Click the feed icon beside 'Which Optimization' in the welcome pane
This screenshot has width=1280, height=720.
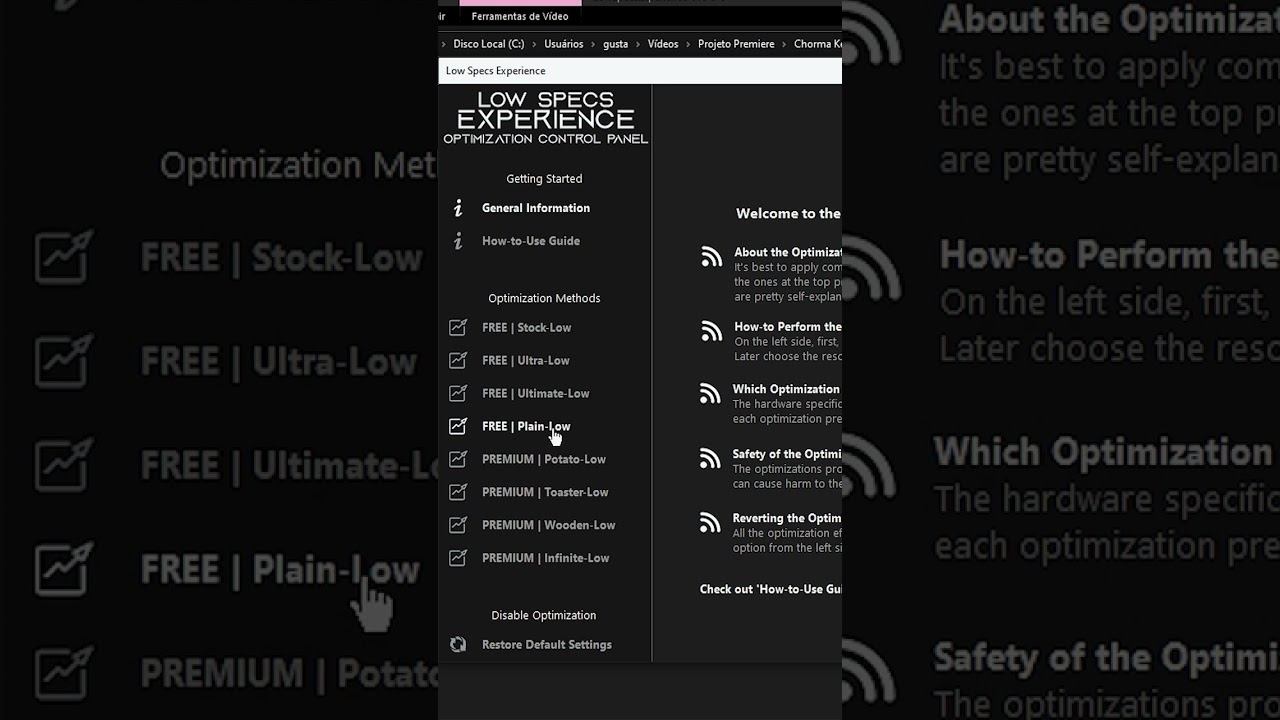[x=710, y=394]
